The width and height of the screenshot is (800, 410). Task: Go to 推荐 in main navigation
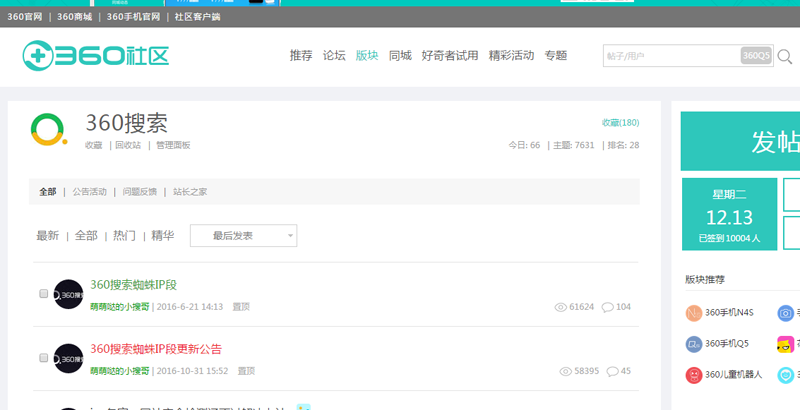(301, 56)
